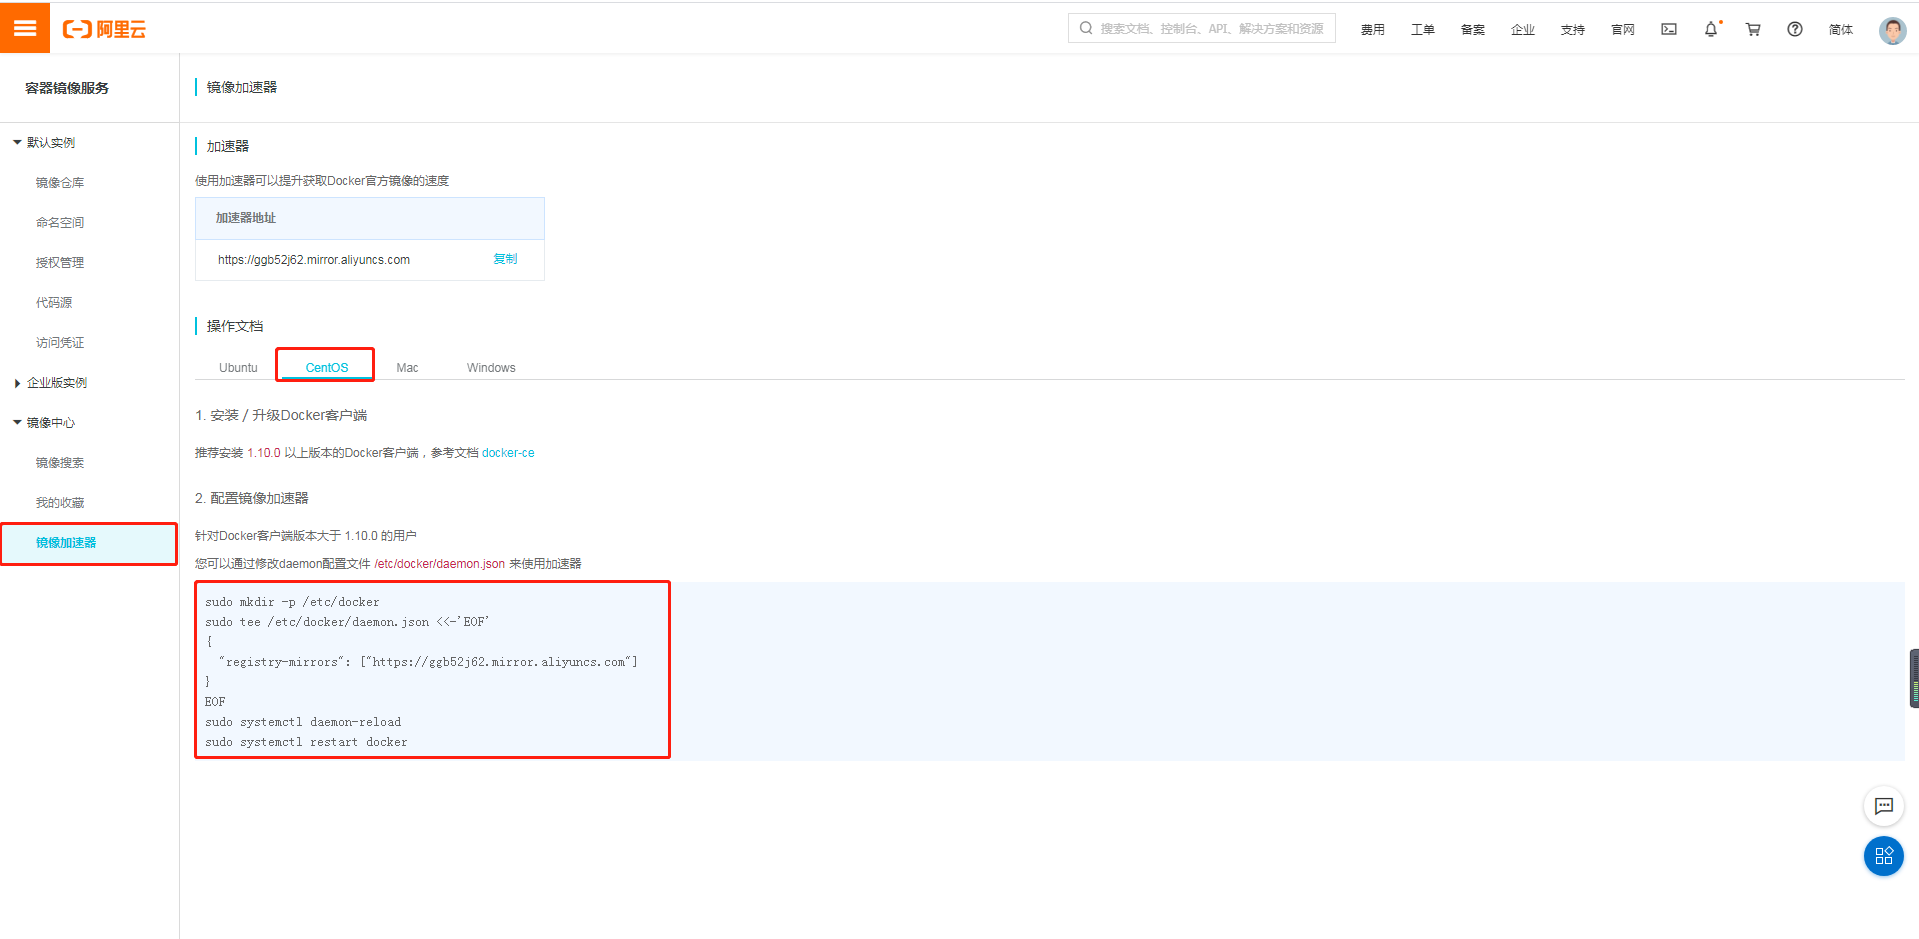Screen dimensions: 1919x939
Task: Collapse the 镜像中心 tree section
Action: [17, 423]
